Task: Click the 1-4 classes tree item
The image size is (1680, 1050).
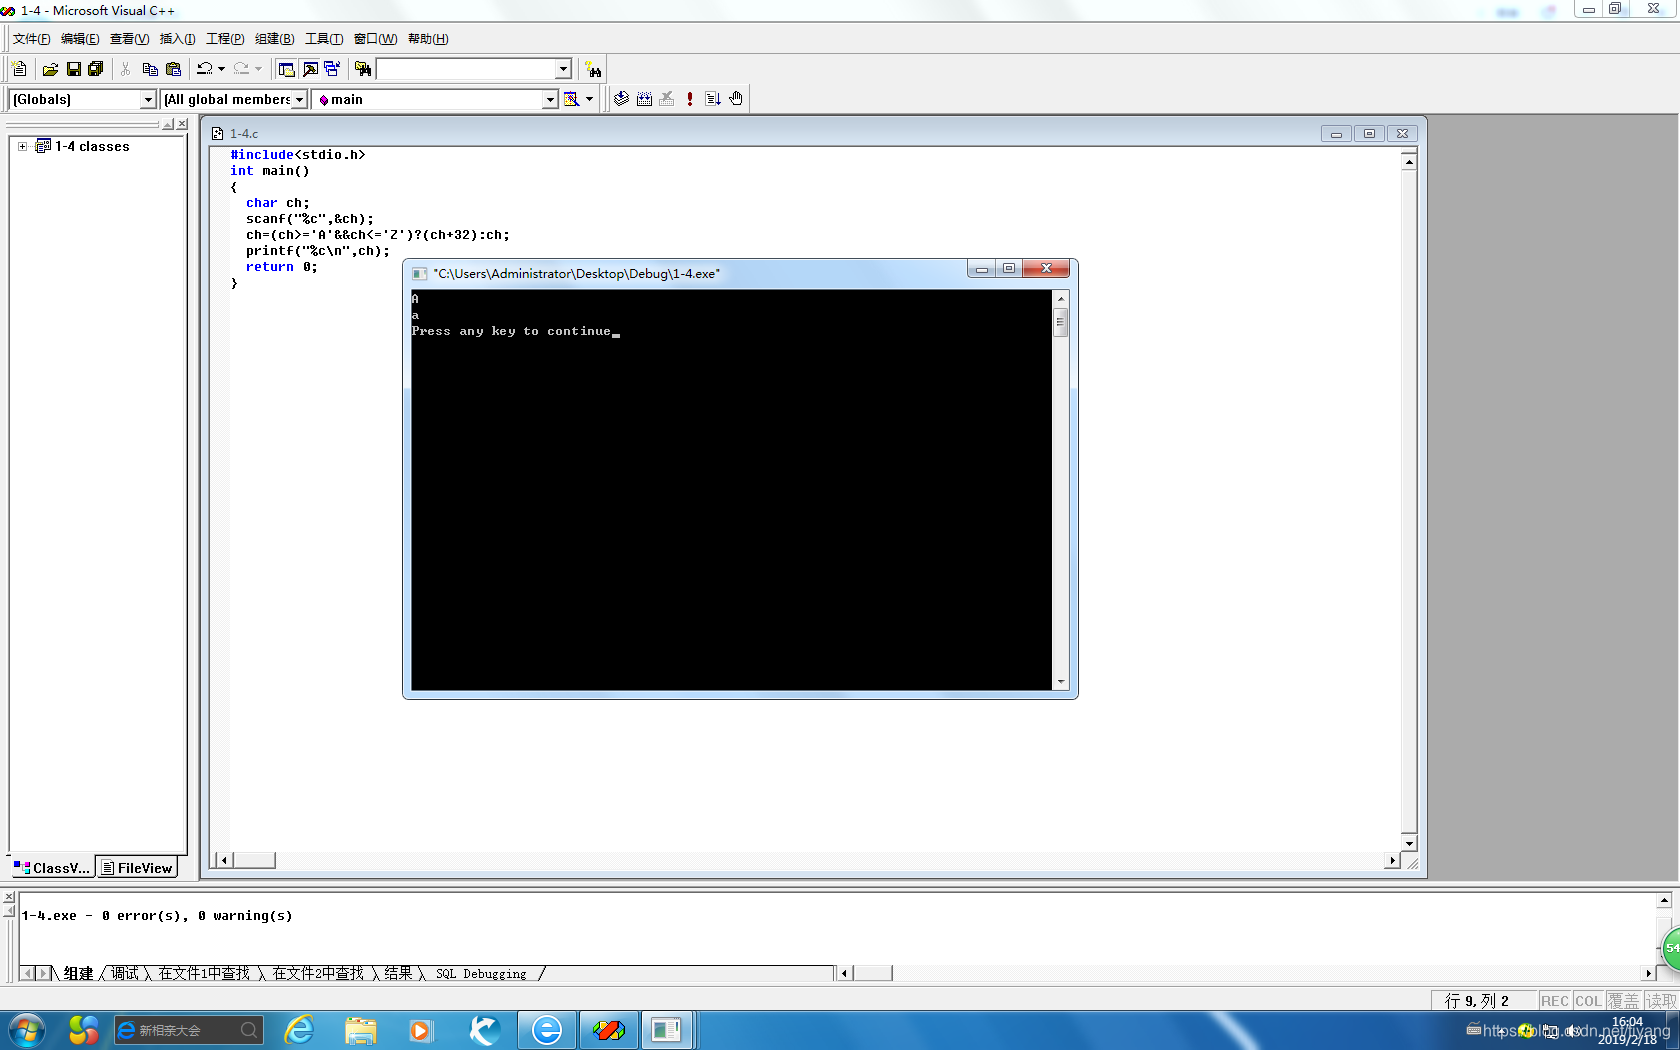Action: pyautogui.click(x=92, y=146)
